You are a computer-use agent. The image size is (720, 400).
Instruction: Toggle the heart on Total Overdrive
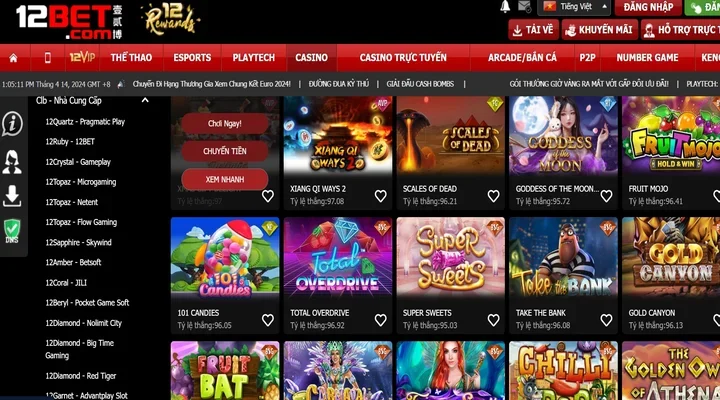[381, 320]
